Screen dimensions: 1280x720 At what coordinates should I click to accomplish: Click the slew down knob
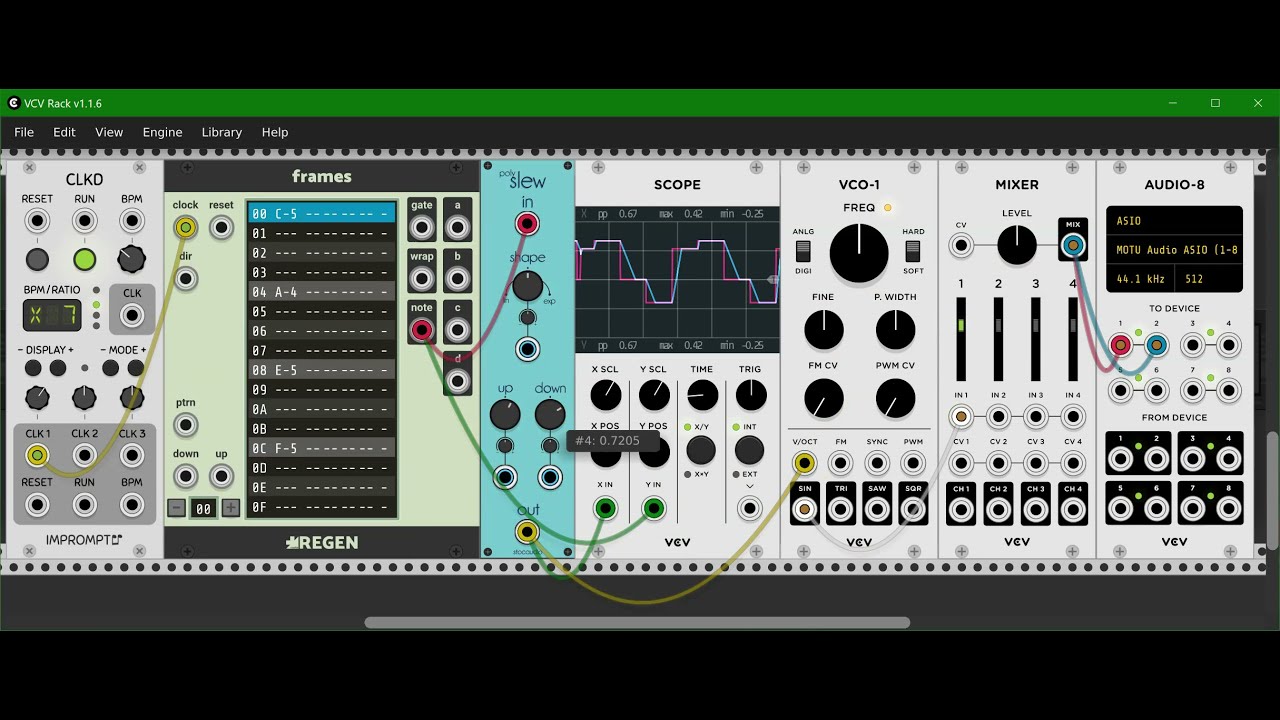550,414
